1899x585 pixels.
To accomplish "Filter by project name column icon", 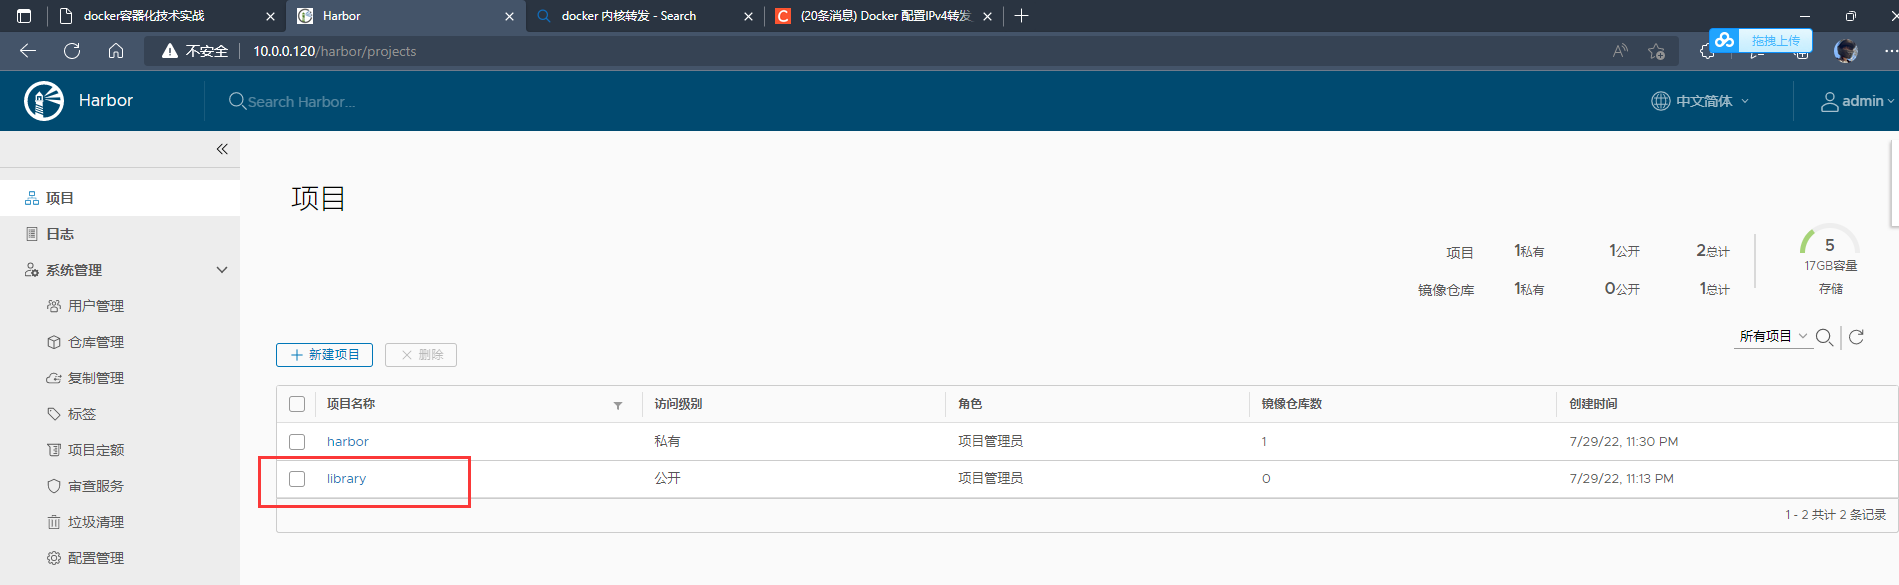I will [618, 405].
